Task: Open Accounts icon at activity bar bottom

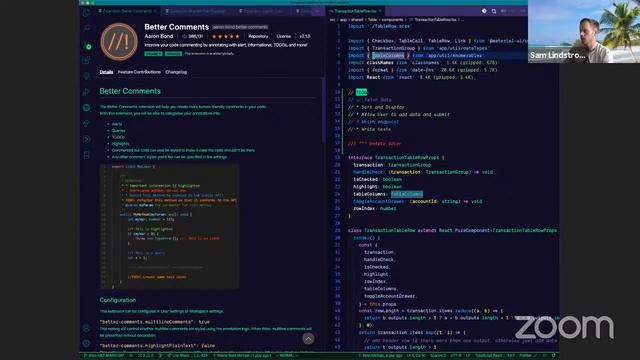Action: 86,328
